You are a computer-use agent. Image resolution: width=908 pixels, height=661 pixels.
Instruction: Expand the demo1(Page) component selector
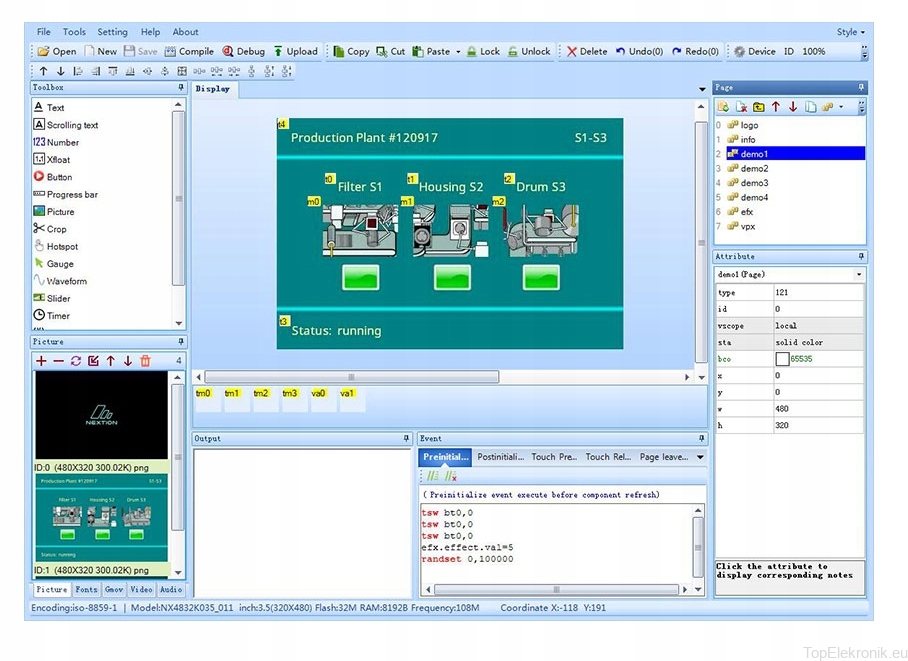click(x=858, y=274)
